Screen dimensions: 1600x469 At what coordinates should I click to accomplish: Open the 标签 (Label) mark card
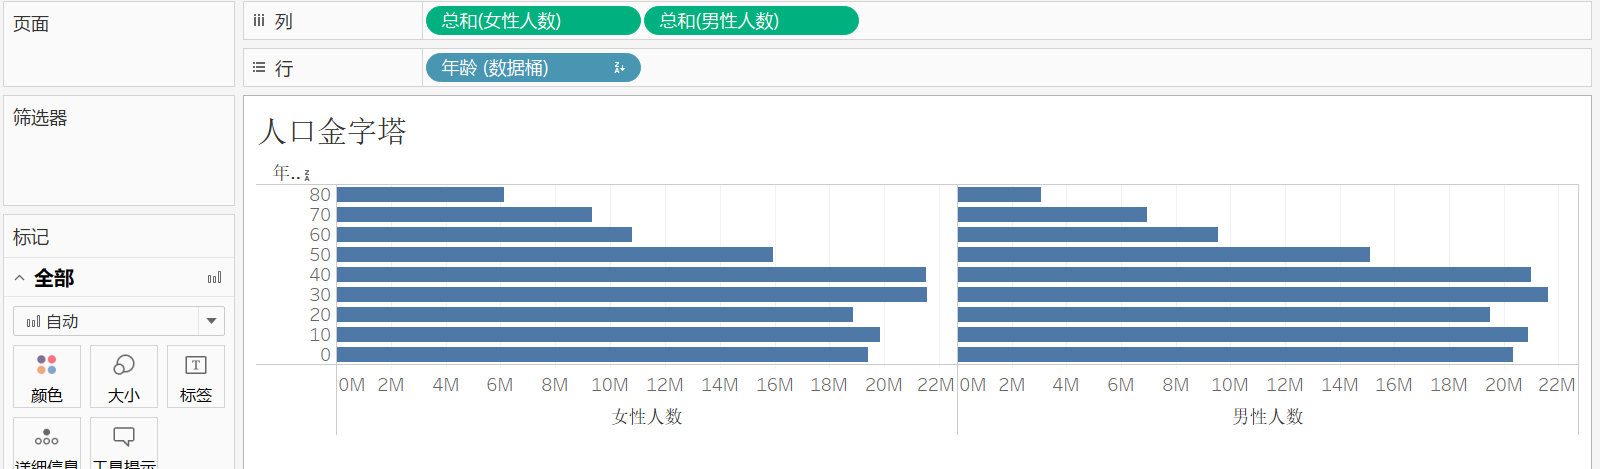[196, 376]
